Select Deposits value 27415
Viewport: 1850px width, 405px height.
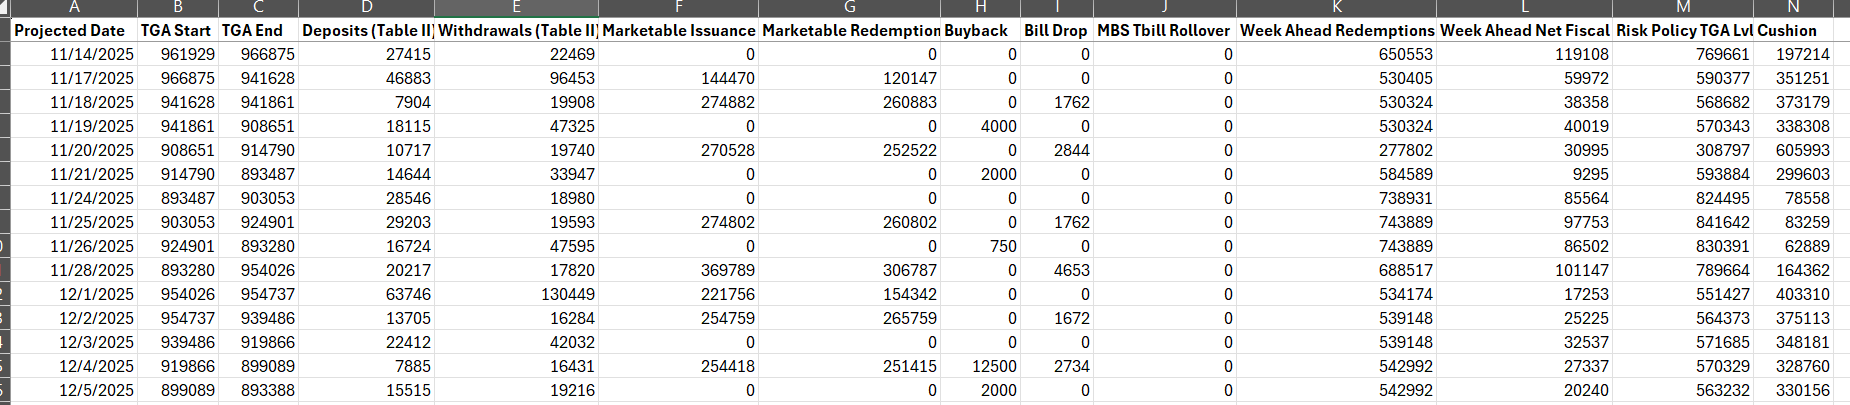[x=366, y=54]
